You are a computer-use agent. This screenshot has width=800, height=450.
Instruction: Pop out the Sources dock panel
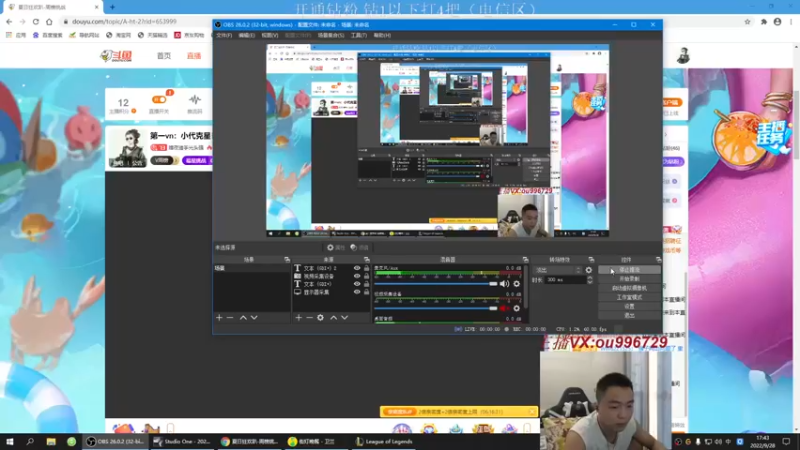[366, 260]
